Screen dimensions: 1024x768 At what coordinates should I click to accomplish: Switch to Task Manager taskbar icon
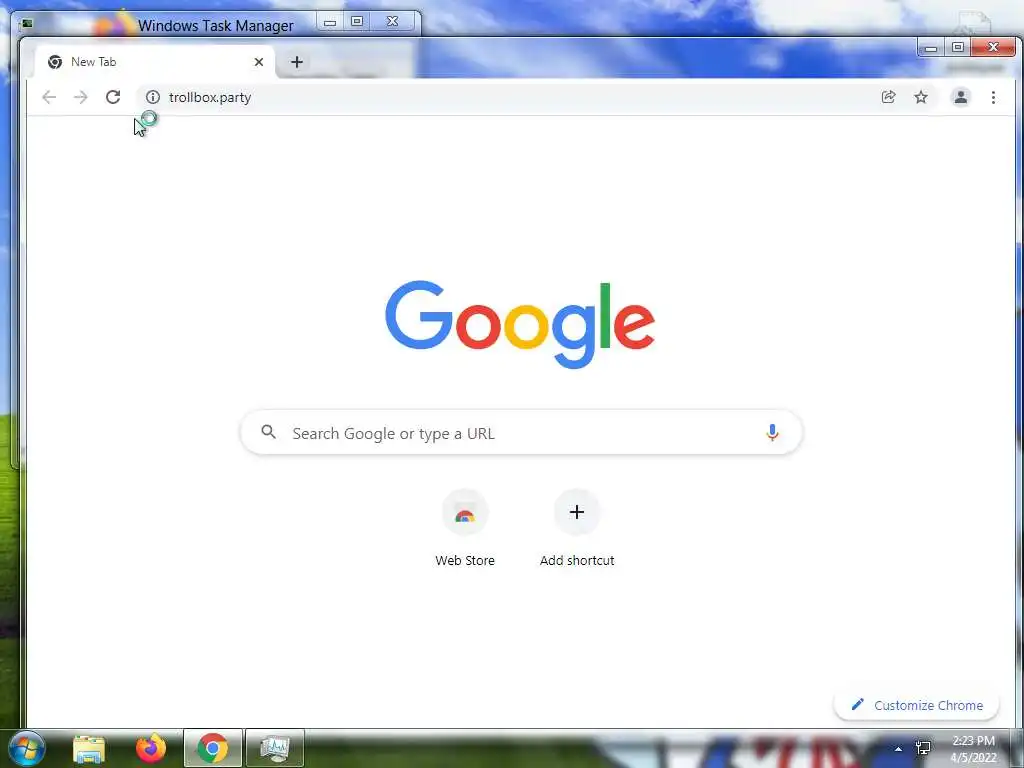coord(275,748)
